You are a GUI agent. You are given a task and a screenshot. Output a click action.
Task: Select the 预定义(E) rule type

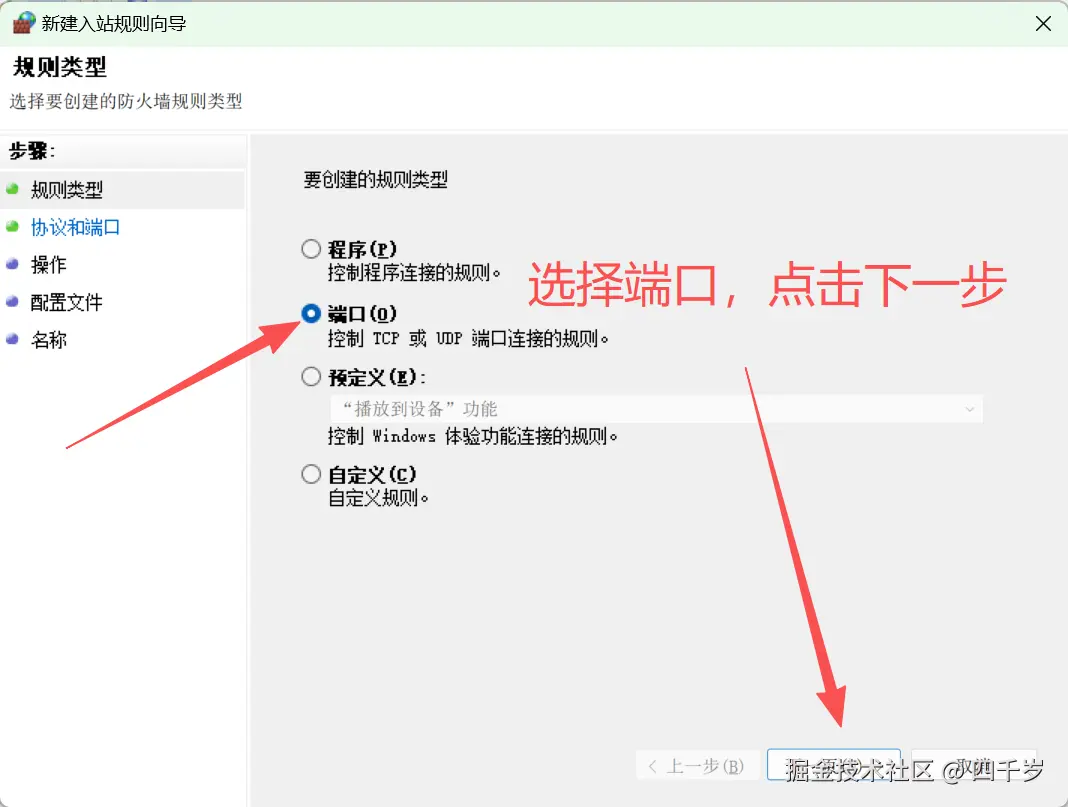click(310, 376)
